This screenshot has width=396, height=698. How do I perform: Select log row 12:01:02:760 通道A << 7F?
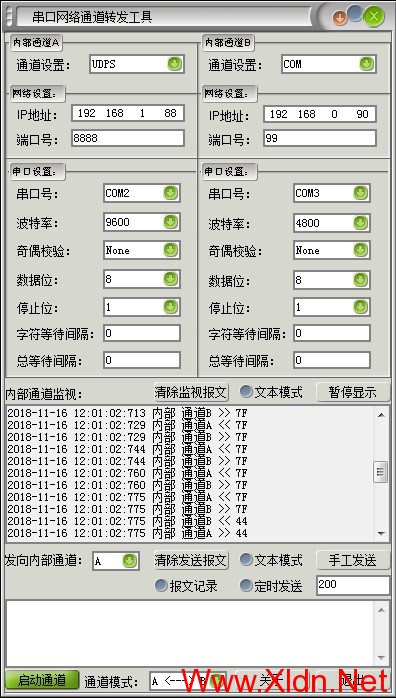128,473
